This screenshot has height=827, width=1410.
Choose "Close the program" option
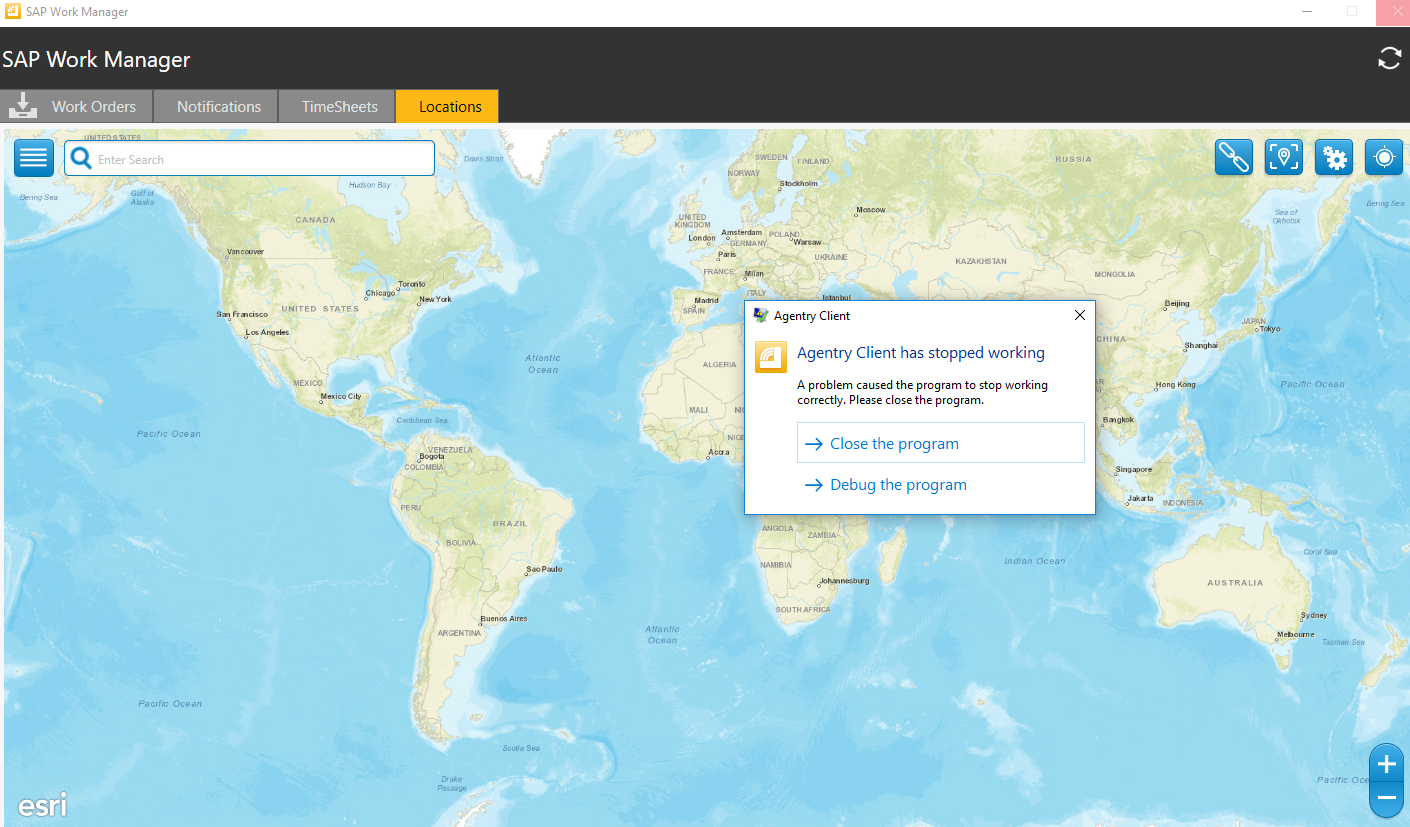pyautogui.click(x=941, y=443)
